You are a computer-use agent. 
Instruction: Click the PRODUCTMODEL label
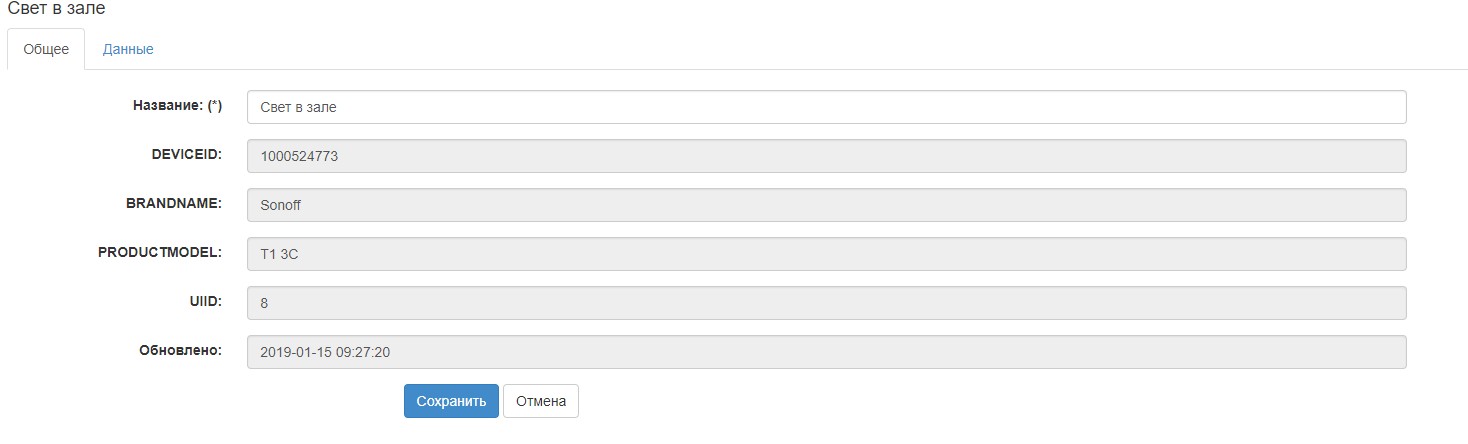pos(160,252)
